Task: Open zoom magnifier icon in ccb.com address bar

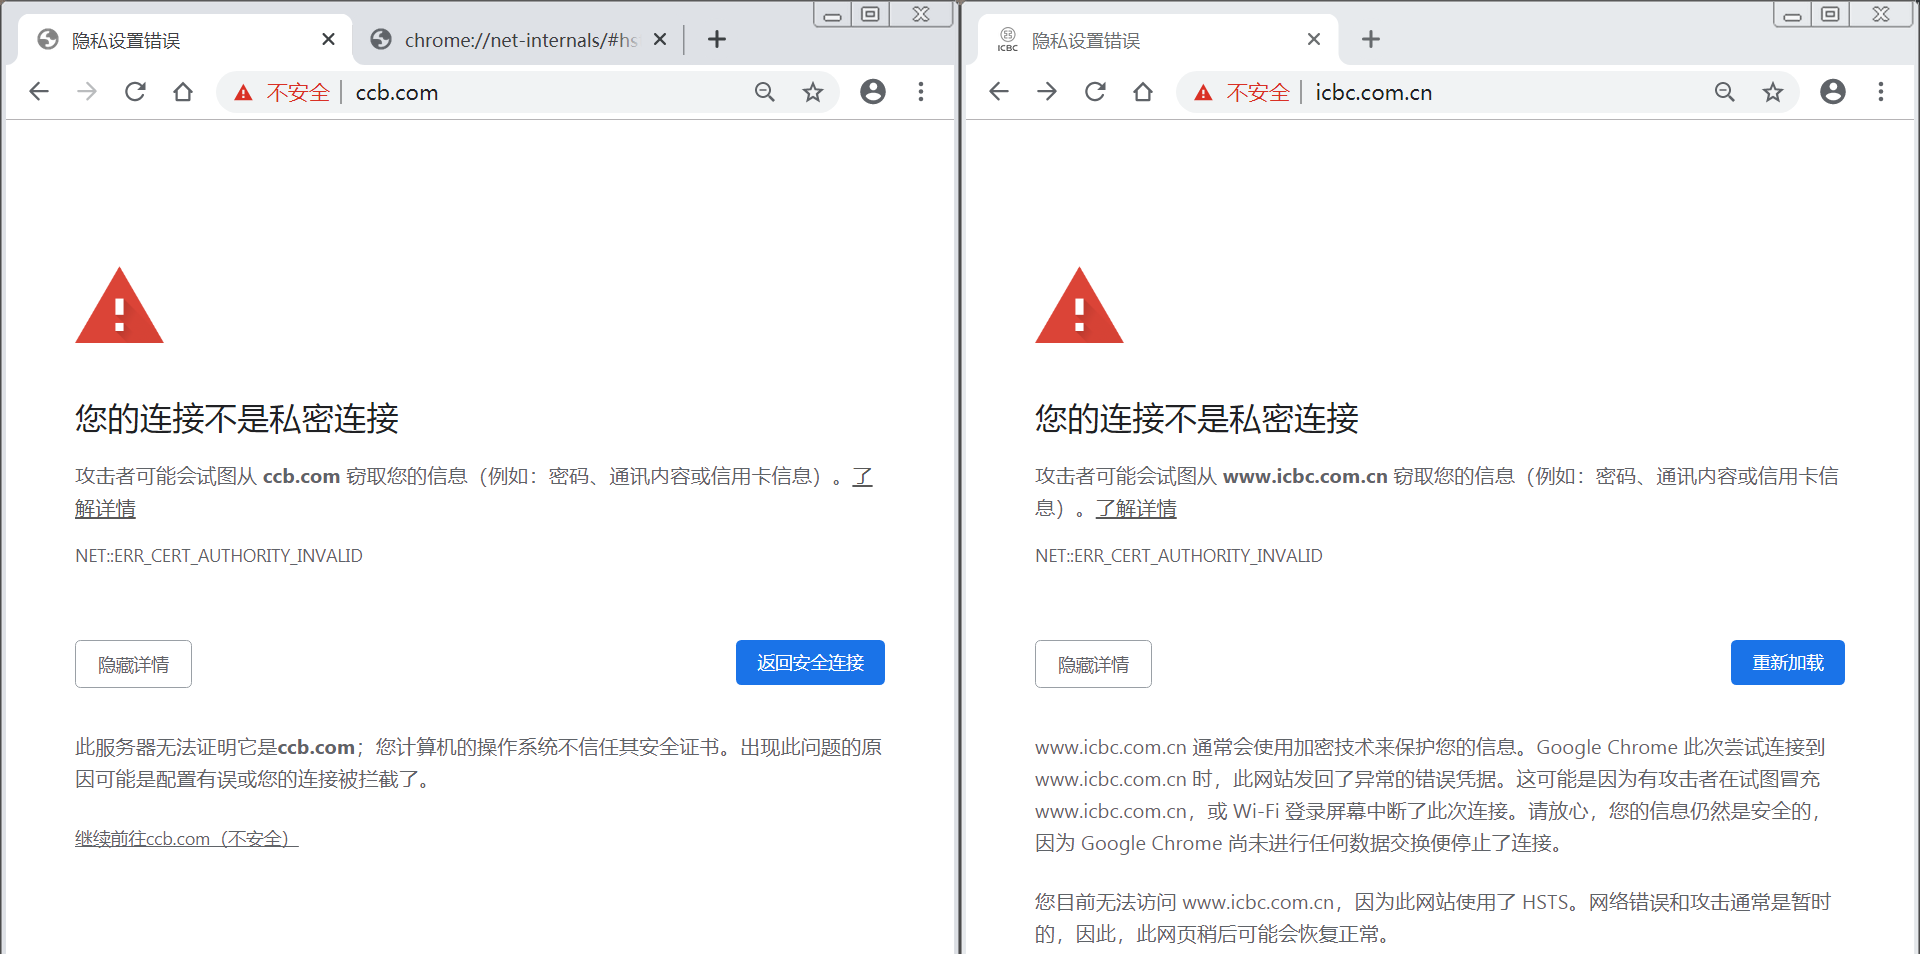Action: (x=765, y=92)
